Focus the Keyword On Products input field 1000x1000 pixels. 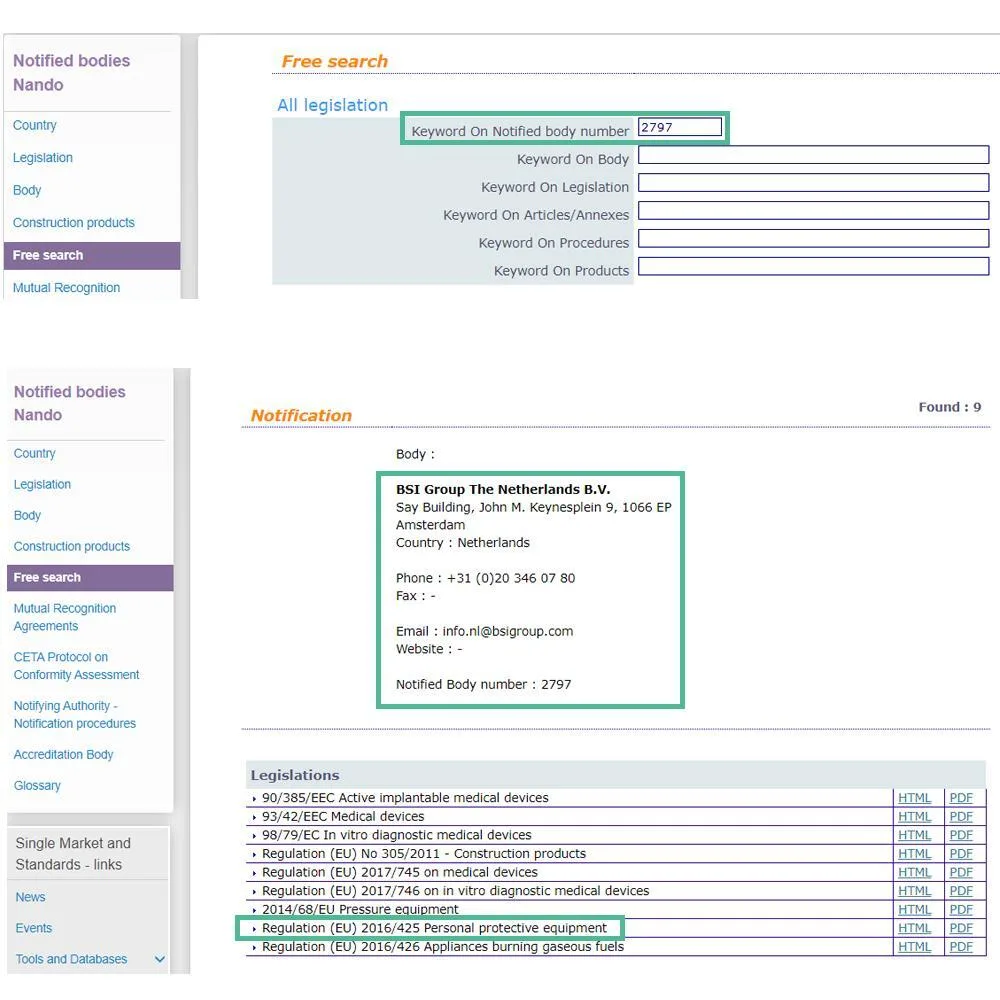[x=813, y=266]
